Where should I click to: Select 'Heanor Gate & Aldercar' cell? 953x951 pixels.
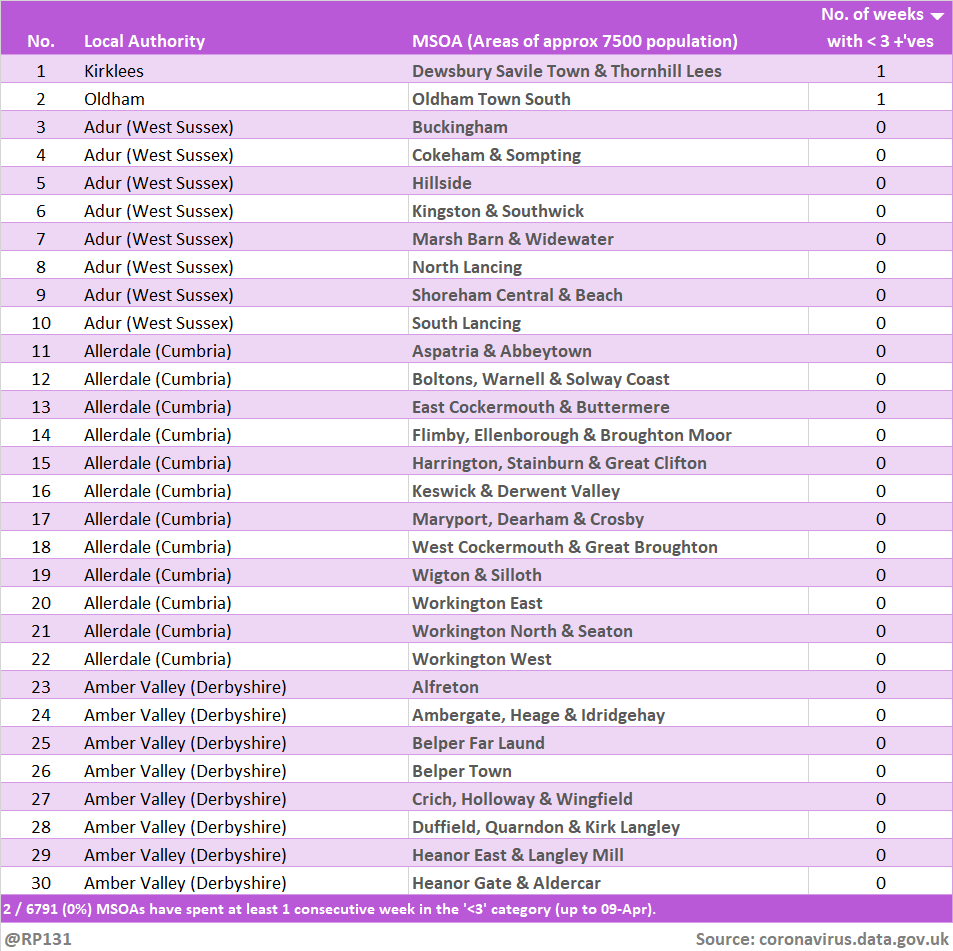tap(508, 883)
